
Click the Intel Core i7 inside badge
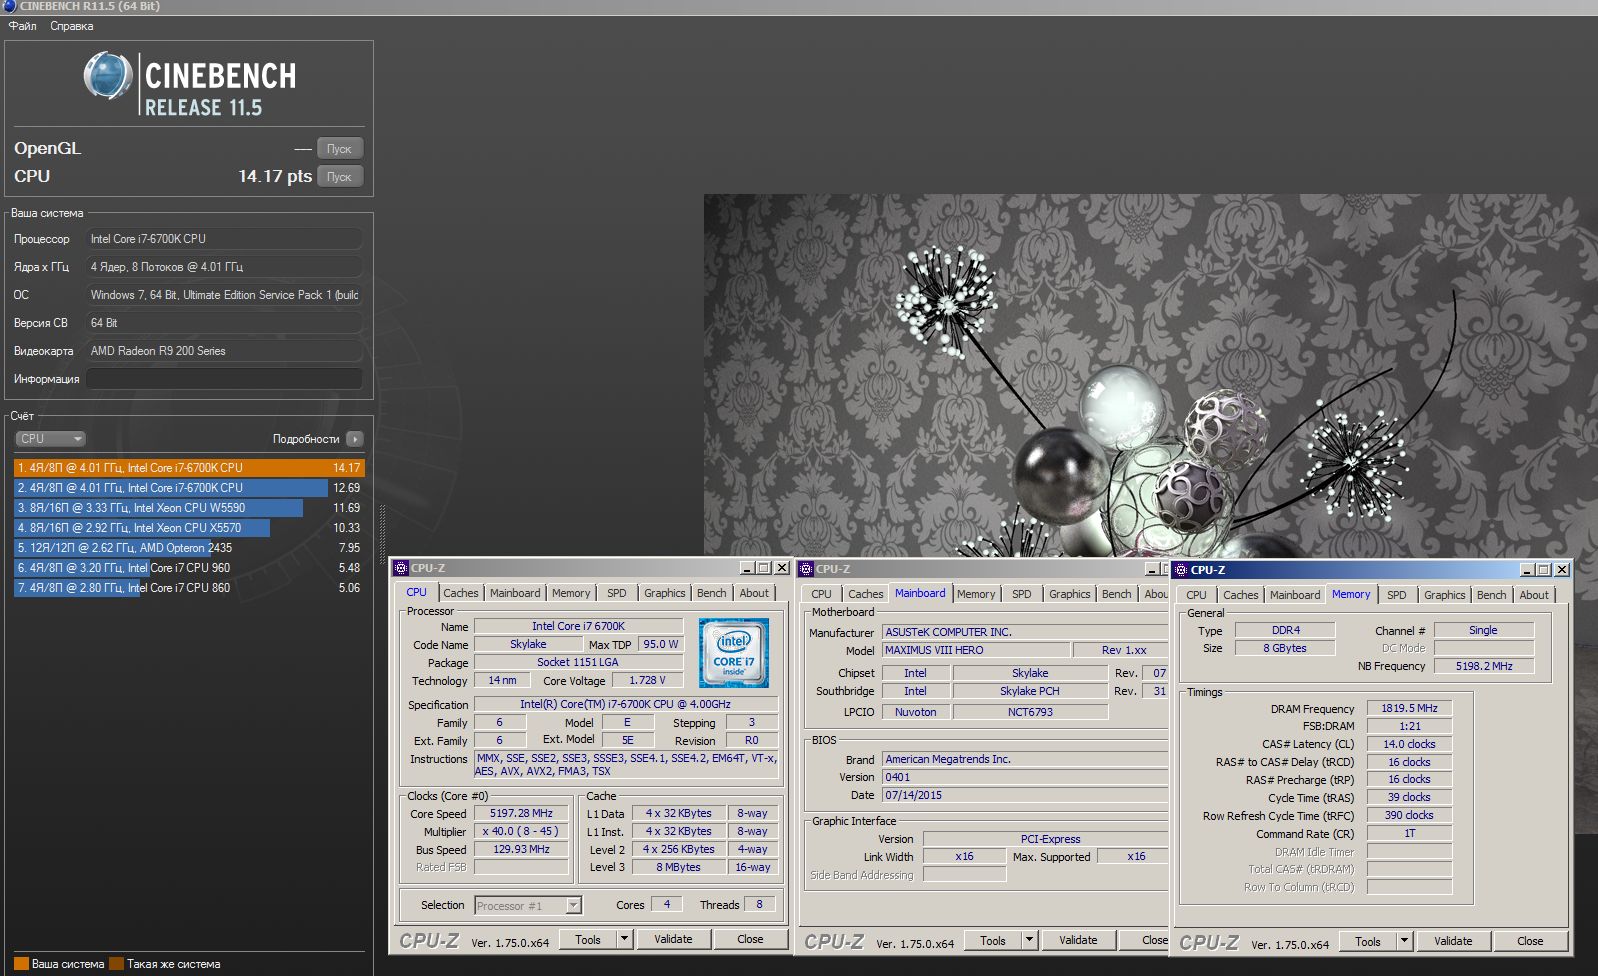coord(734,653)
